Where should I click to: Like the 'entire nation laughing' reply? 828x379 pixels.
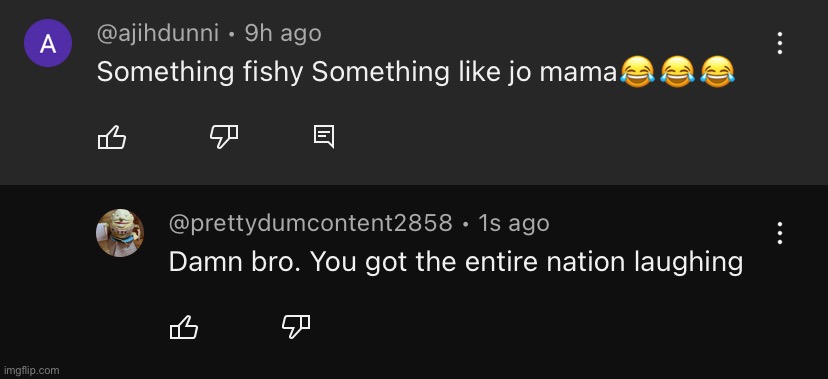tap(184, 327)
